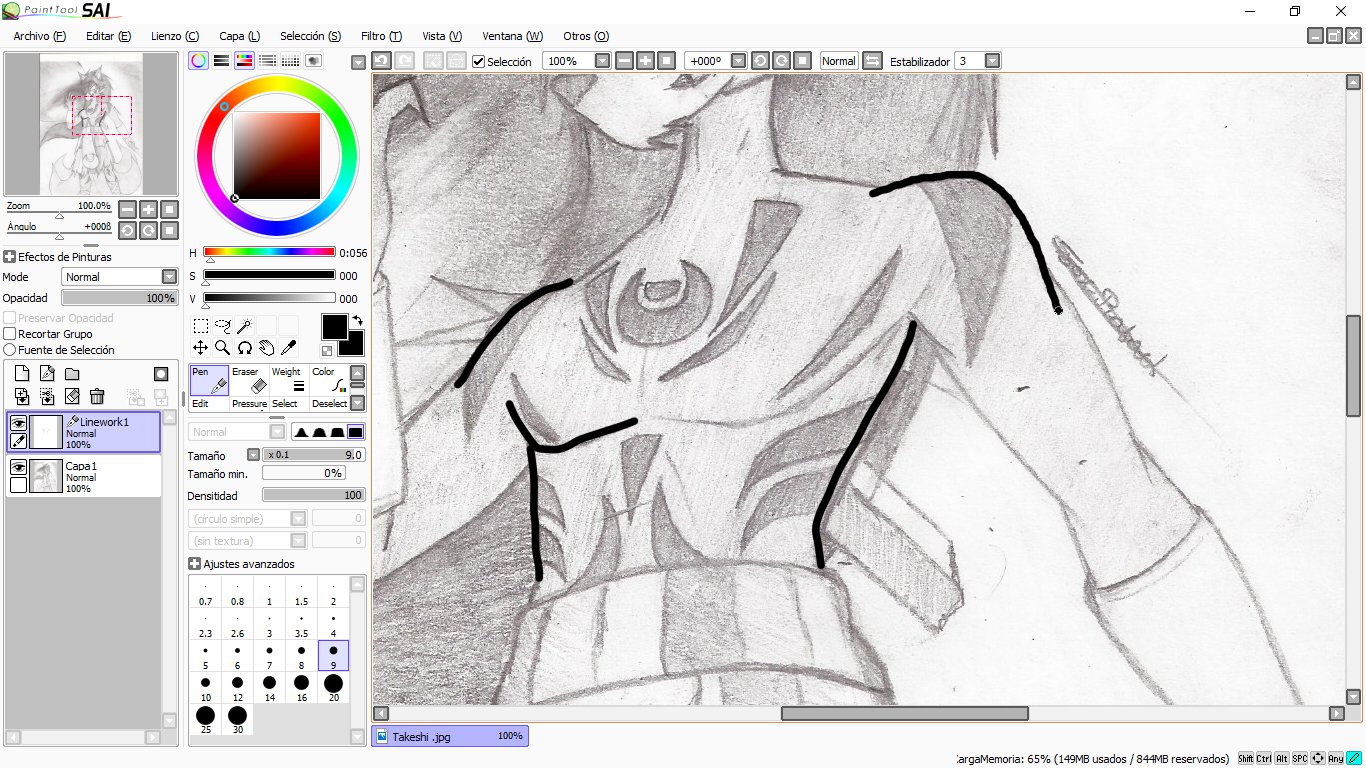Select the Color linework tool
1366x768 pixels.
[328, 381]
